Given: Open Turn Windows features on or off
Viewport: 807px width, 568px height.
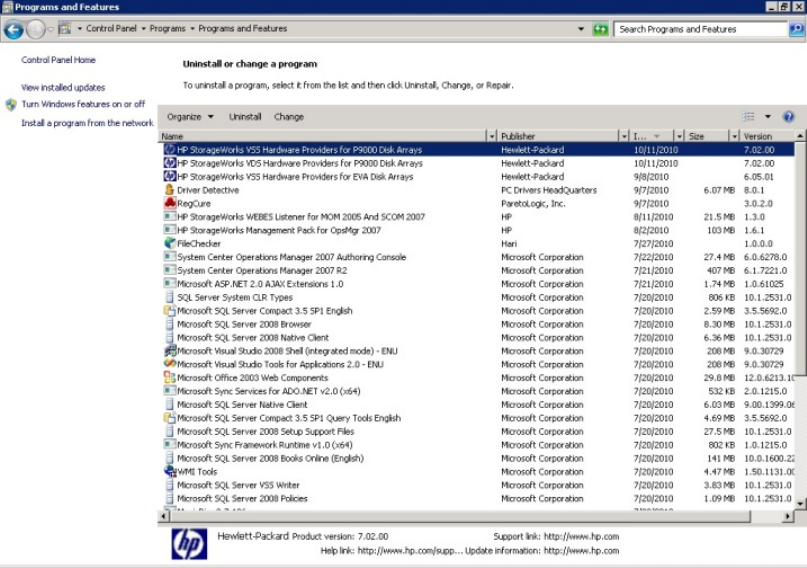Looking at the screenshot, I should coord(83,104).
